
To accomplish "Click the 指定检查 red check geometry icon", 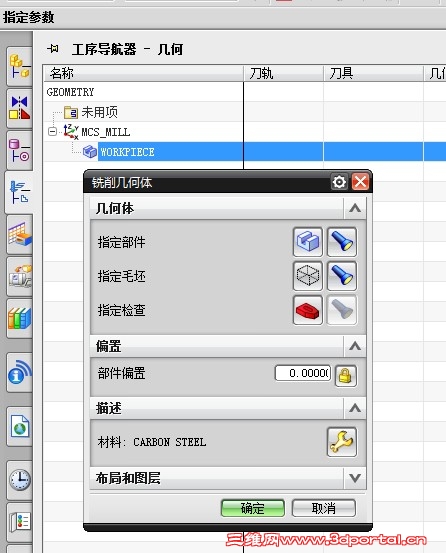I will [307, 310].
